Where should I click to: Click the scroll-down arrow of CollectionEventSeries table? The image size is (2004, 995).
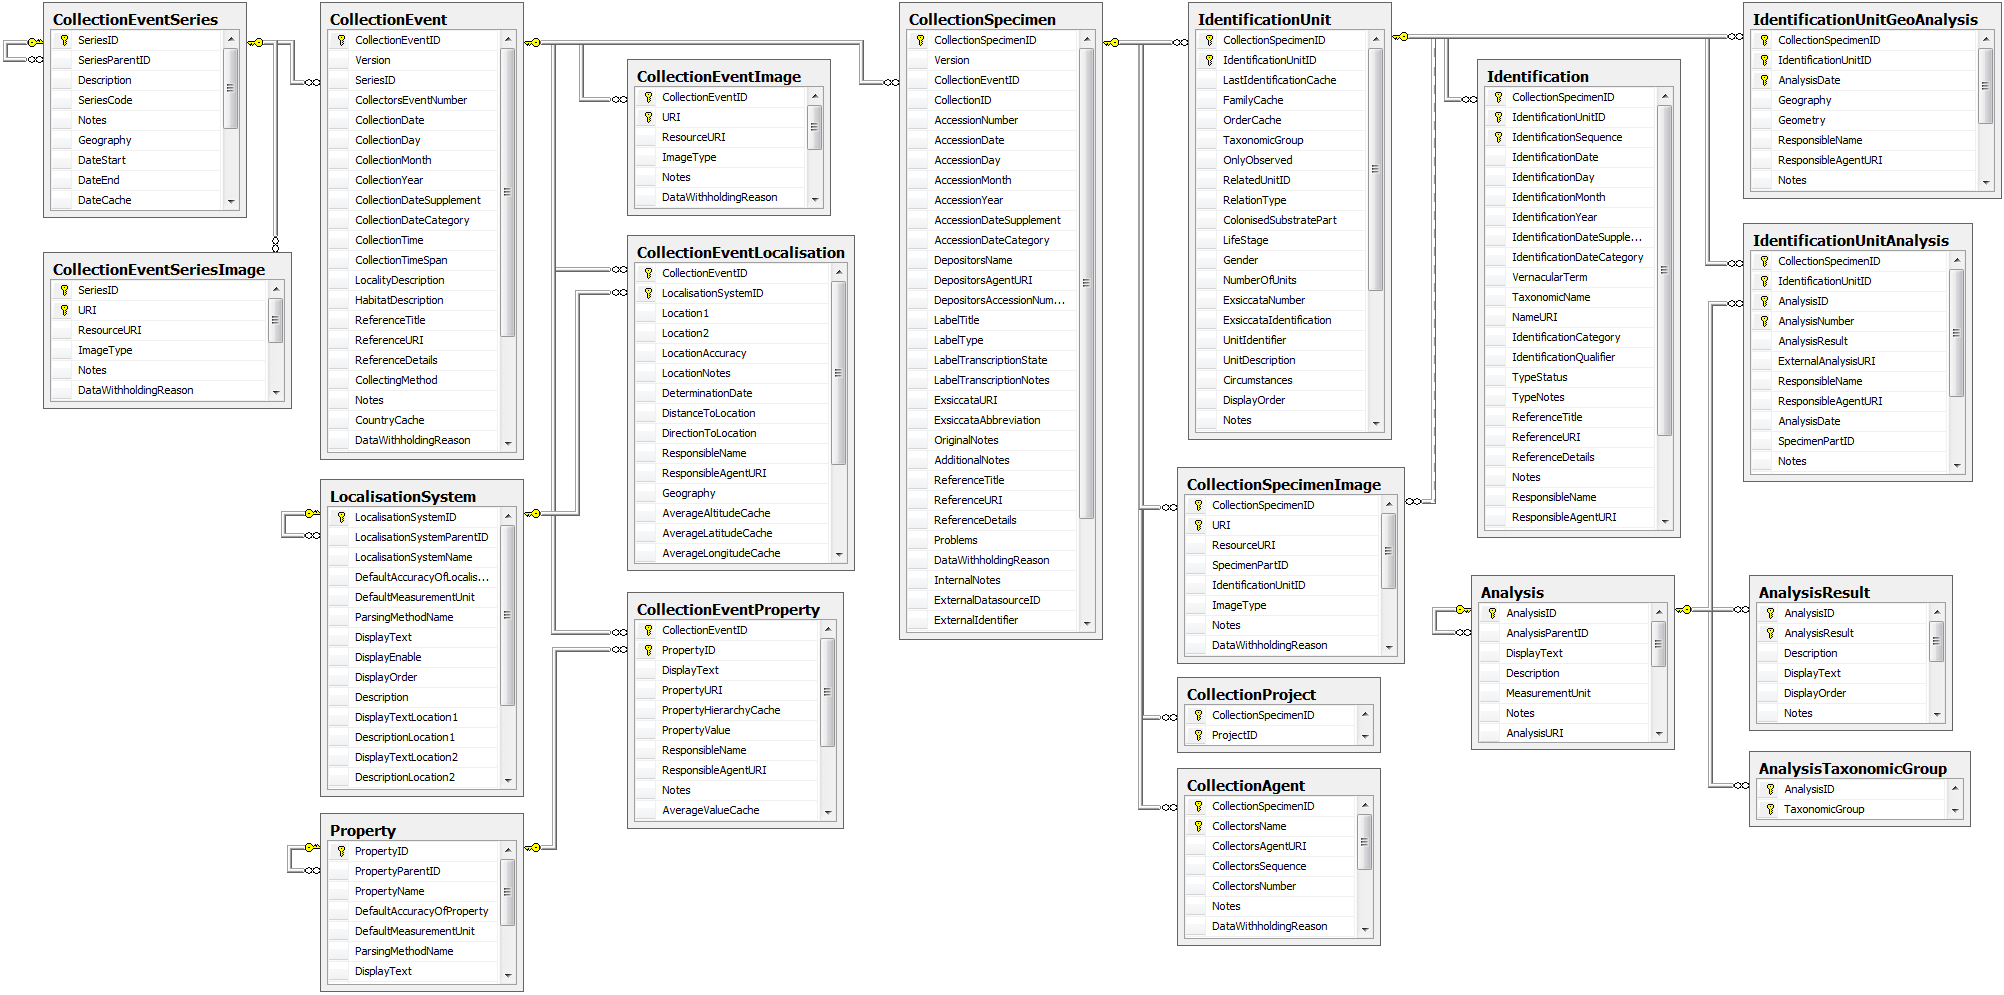tap(231, 201)
